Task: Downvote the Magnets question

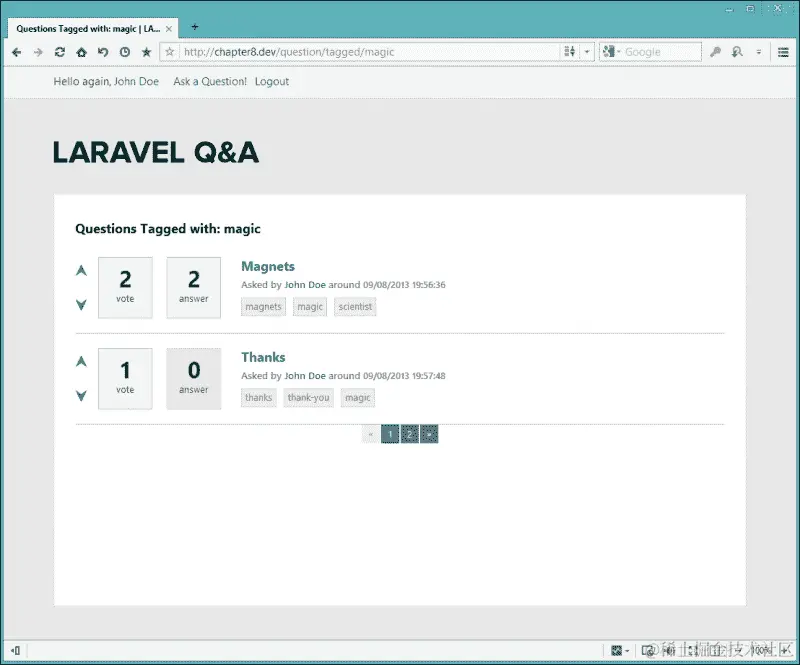Action: click(81, 305)
